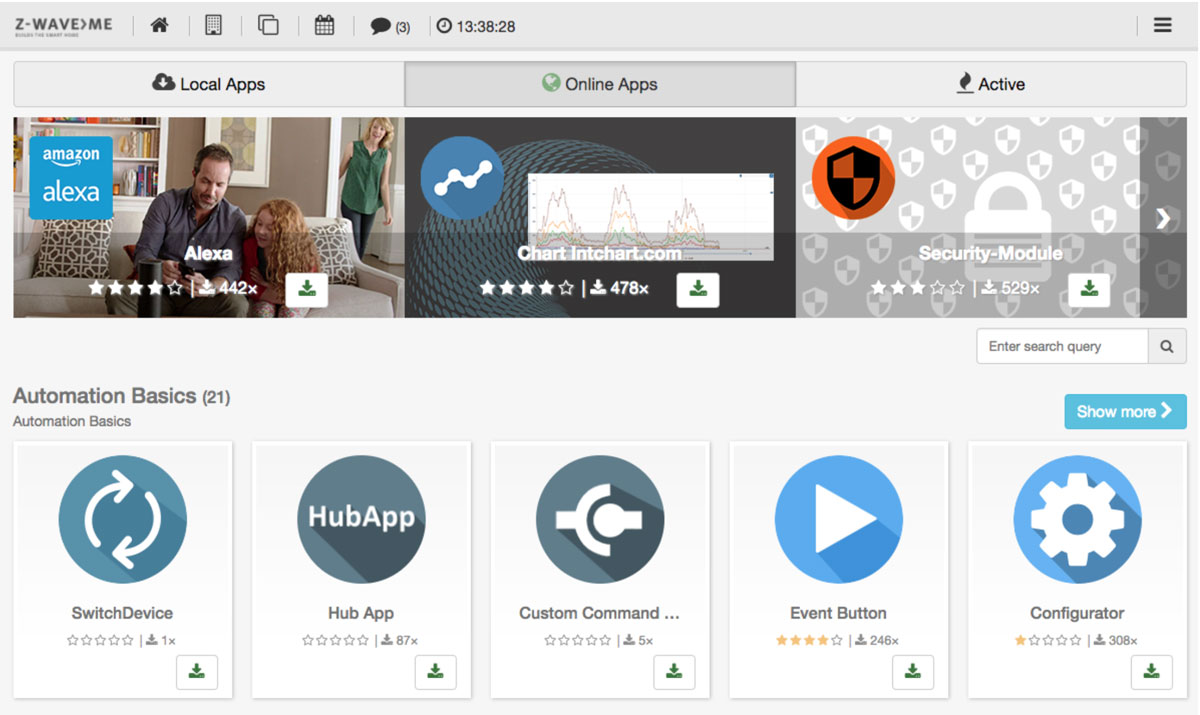Screen dimensions: 1200x715
Task: Open the elements view icon
Action: (268, 26)
